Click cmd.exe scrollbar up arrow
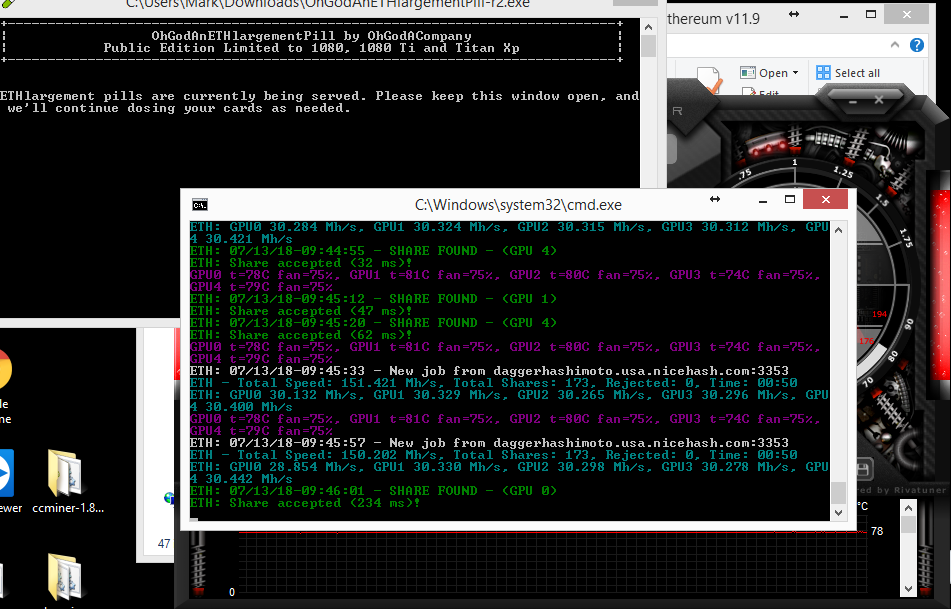The image size is (951, 609). 838,230
